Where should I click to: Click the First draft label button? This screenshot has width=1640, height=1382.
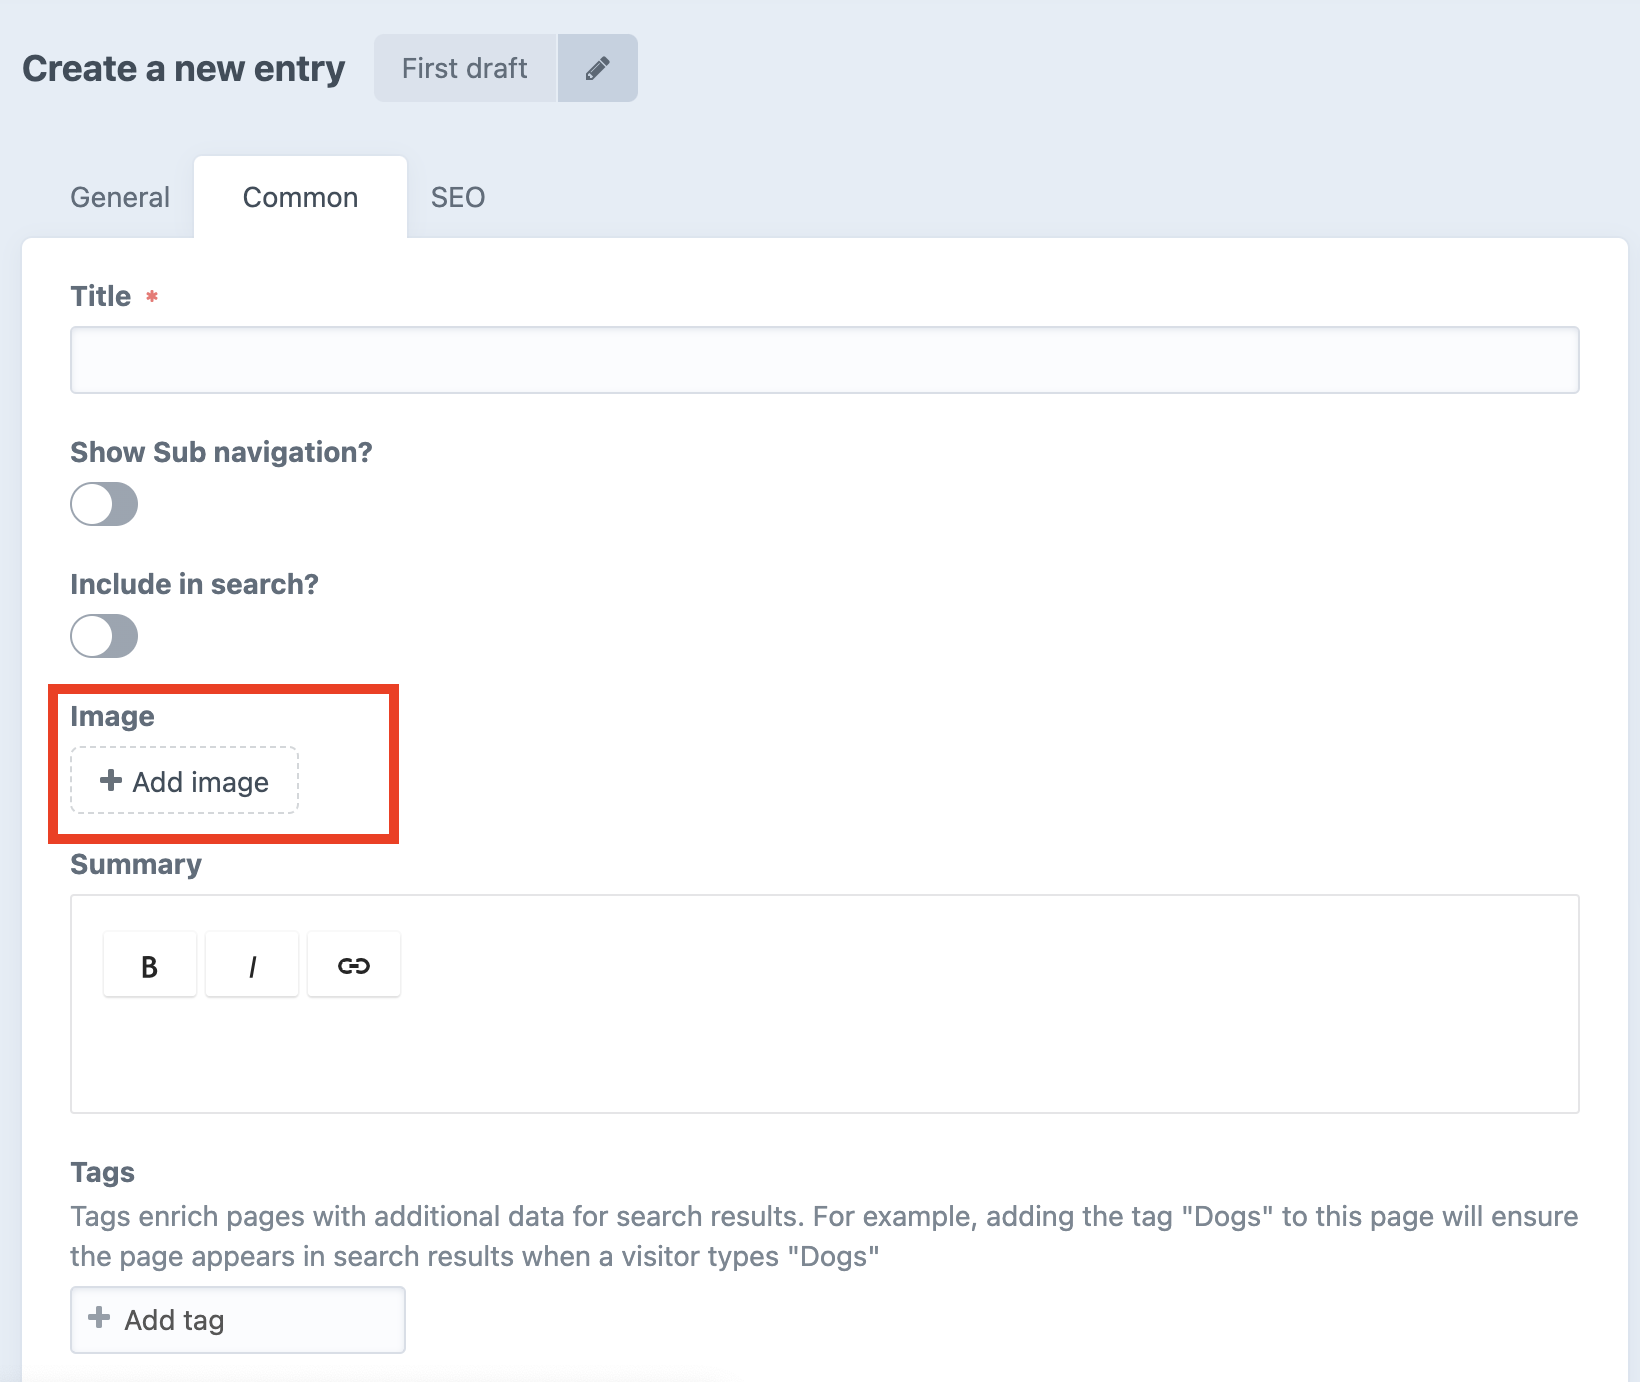pos(465,68)
